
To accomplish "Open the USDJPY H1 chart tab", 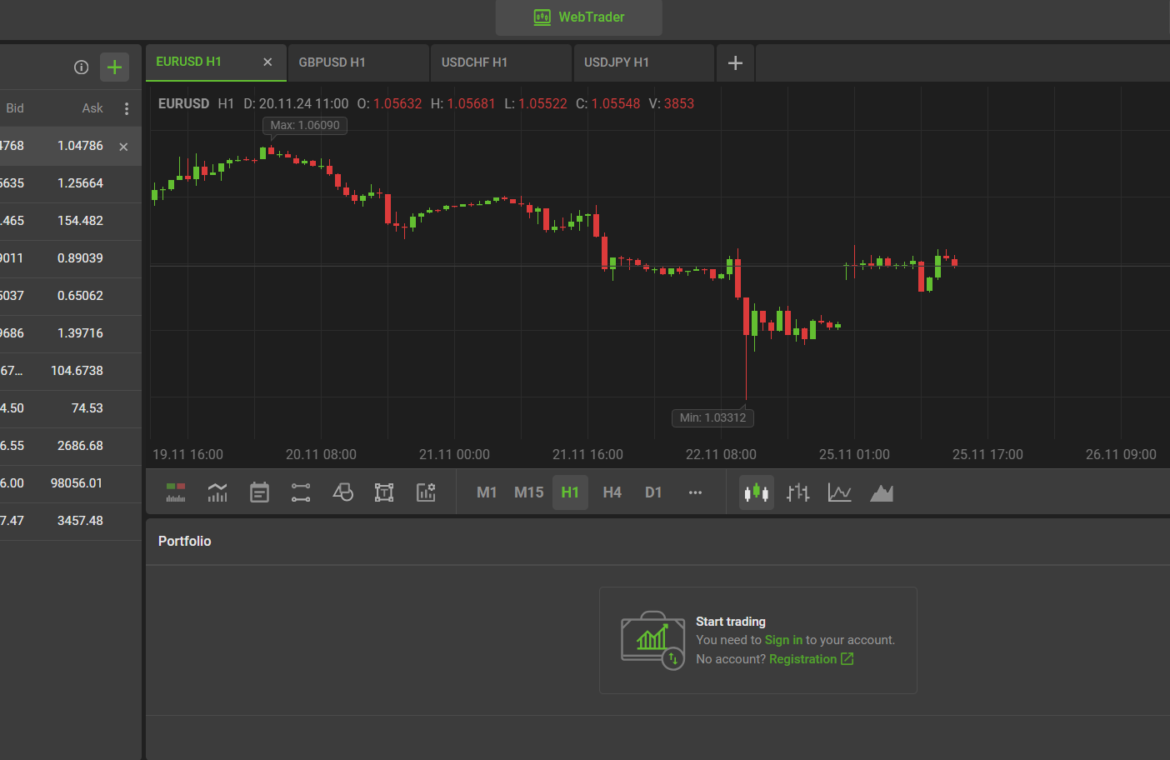I will coord(643,63).
